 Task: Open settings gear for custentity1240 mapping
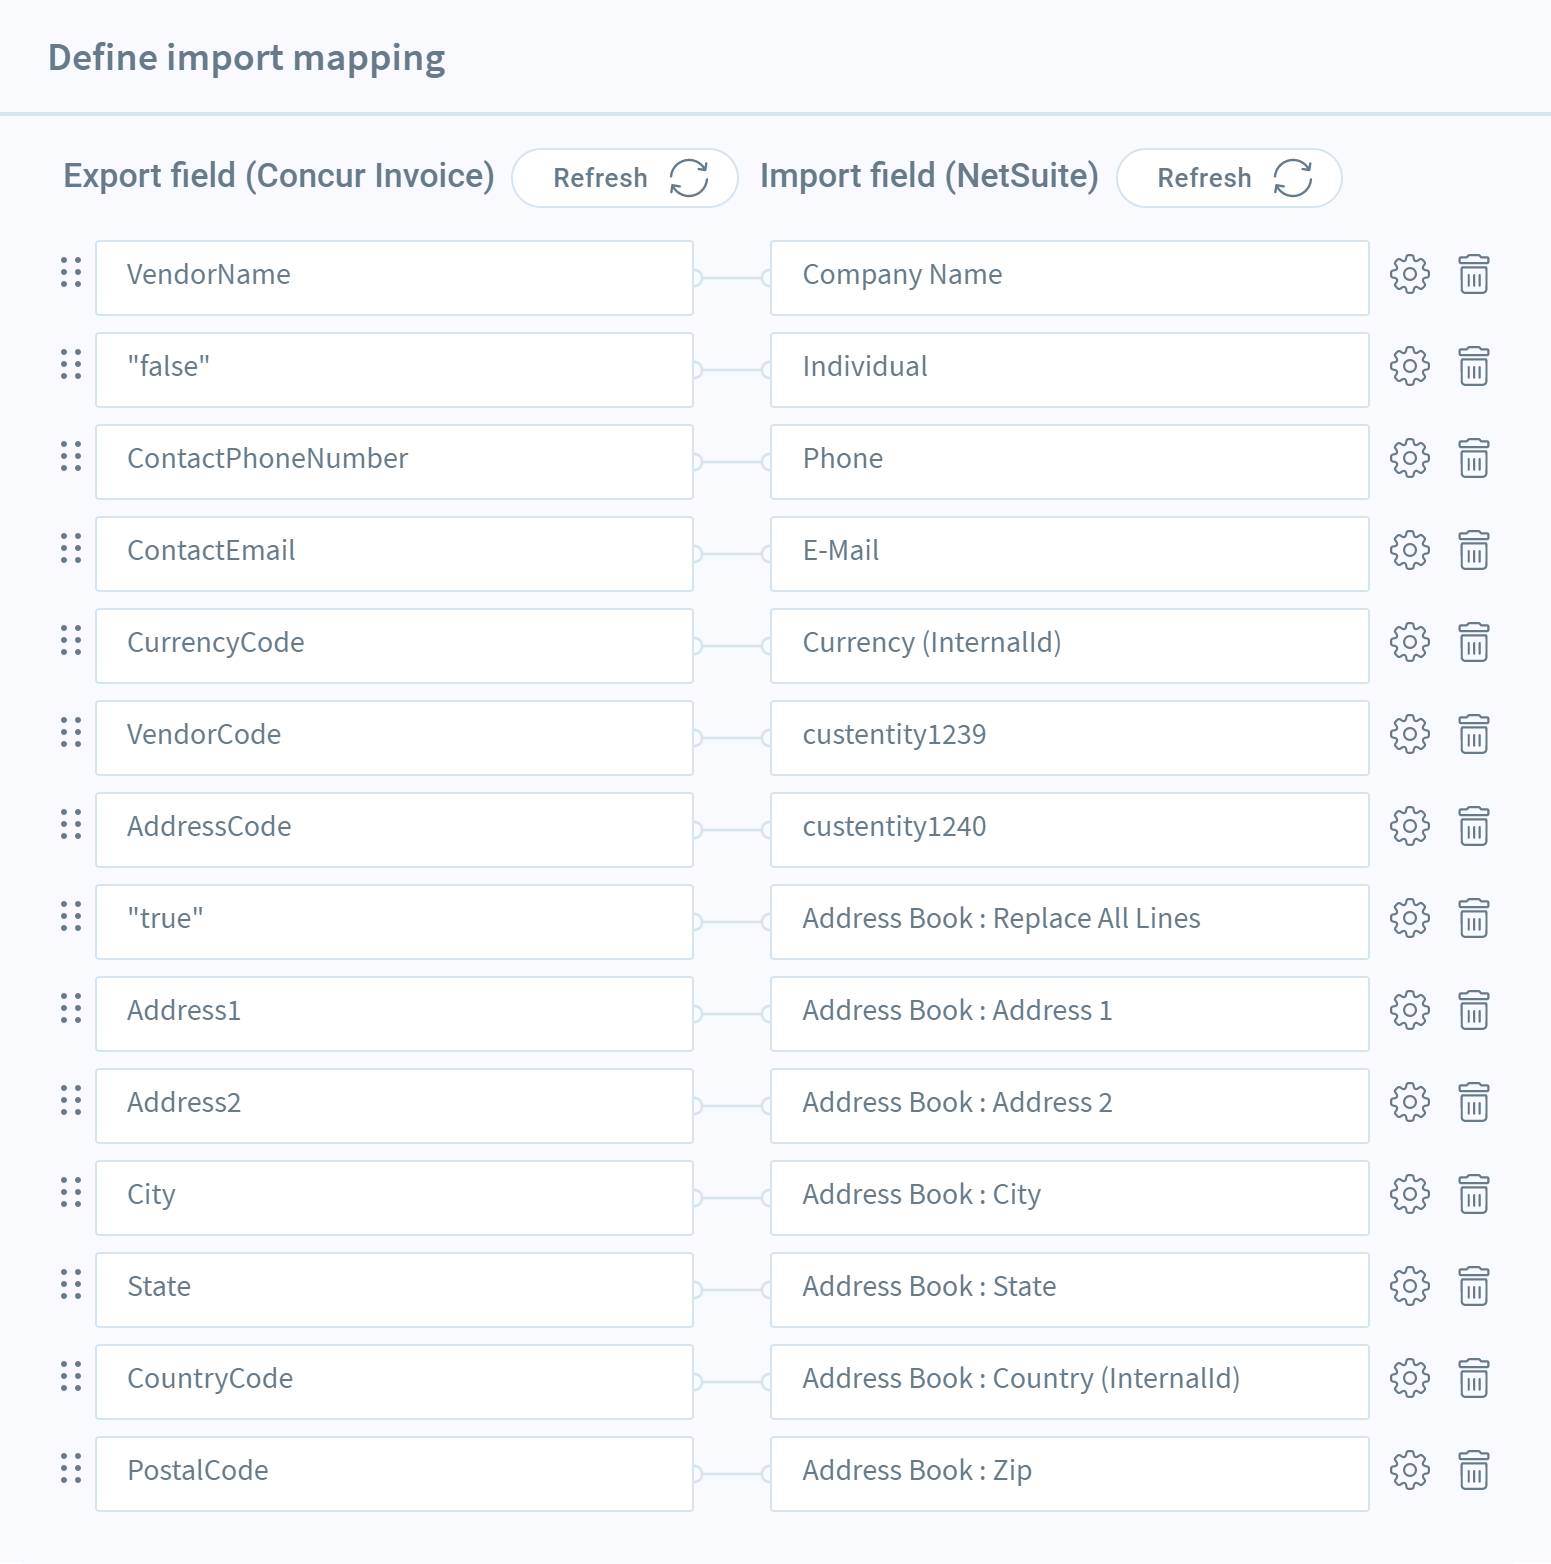1410,826
